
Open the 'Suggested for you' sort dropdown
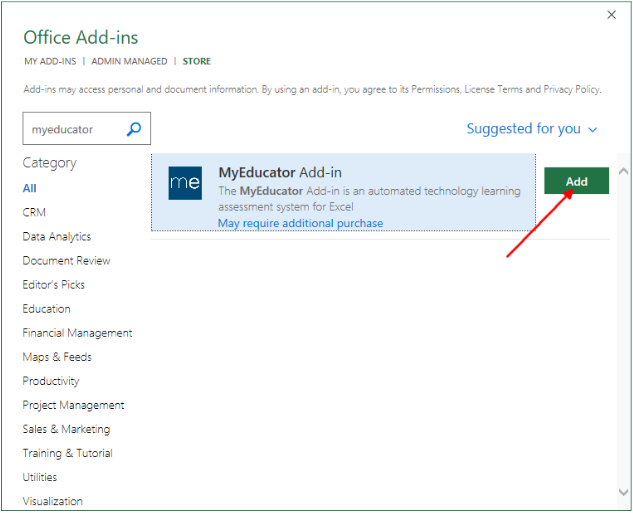click(x=531, y=129)
